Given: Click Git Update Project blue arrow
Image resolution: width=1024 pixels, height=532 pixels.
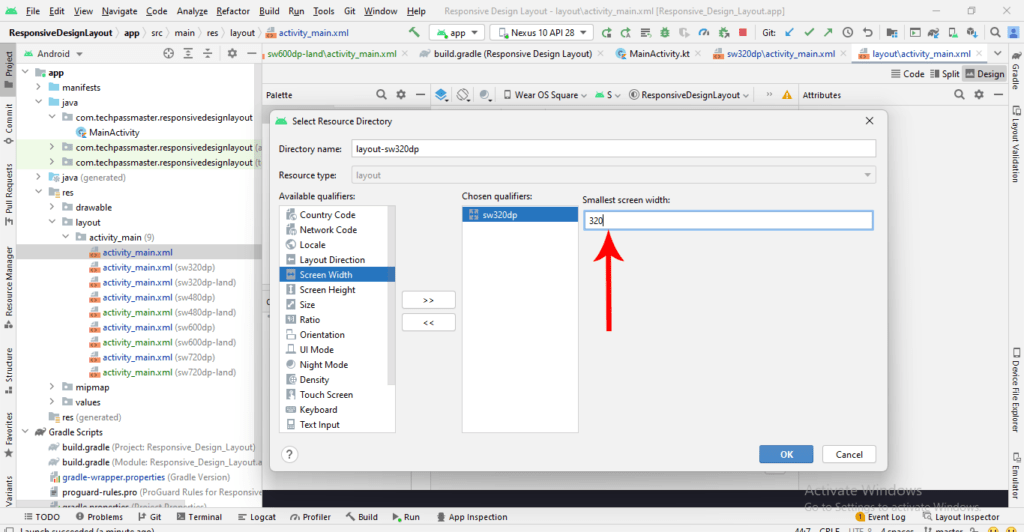Looking at the screenshot, I should [x=790, y=32].
